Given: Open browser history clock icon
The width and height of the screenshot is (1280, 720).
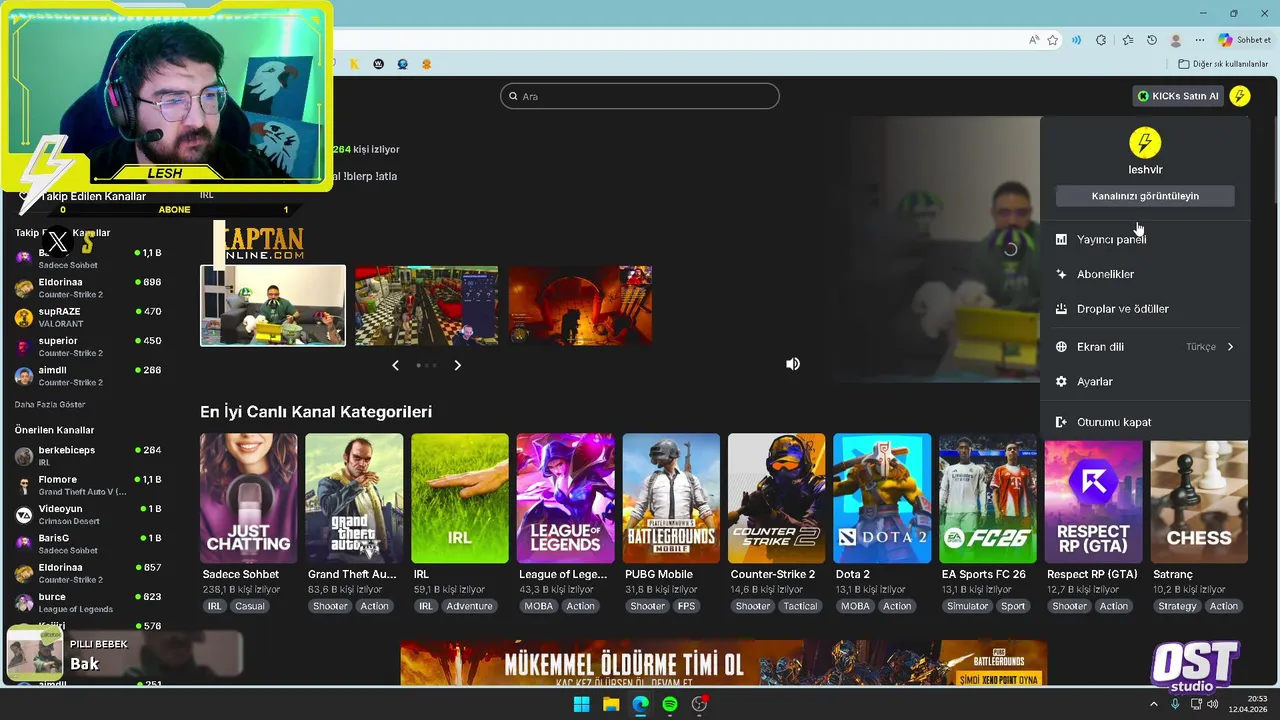Looking at the screenshot, I should pyautogui.click(x=1152, y=40).
